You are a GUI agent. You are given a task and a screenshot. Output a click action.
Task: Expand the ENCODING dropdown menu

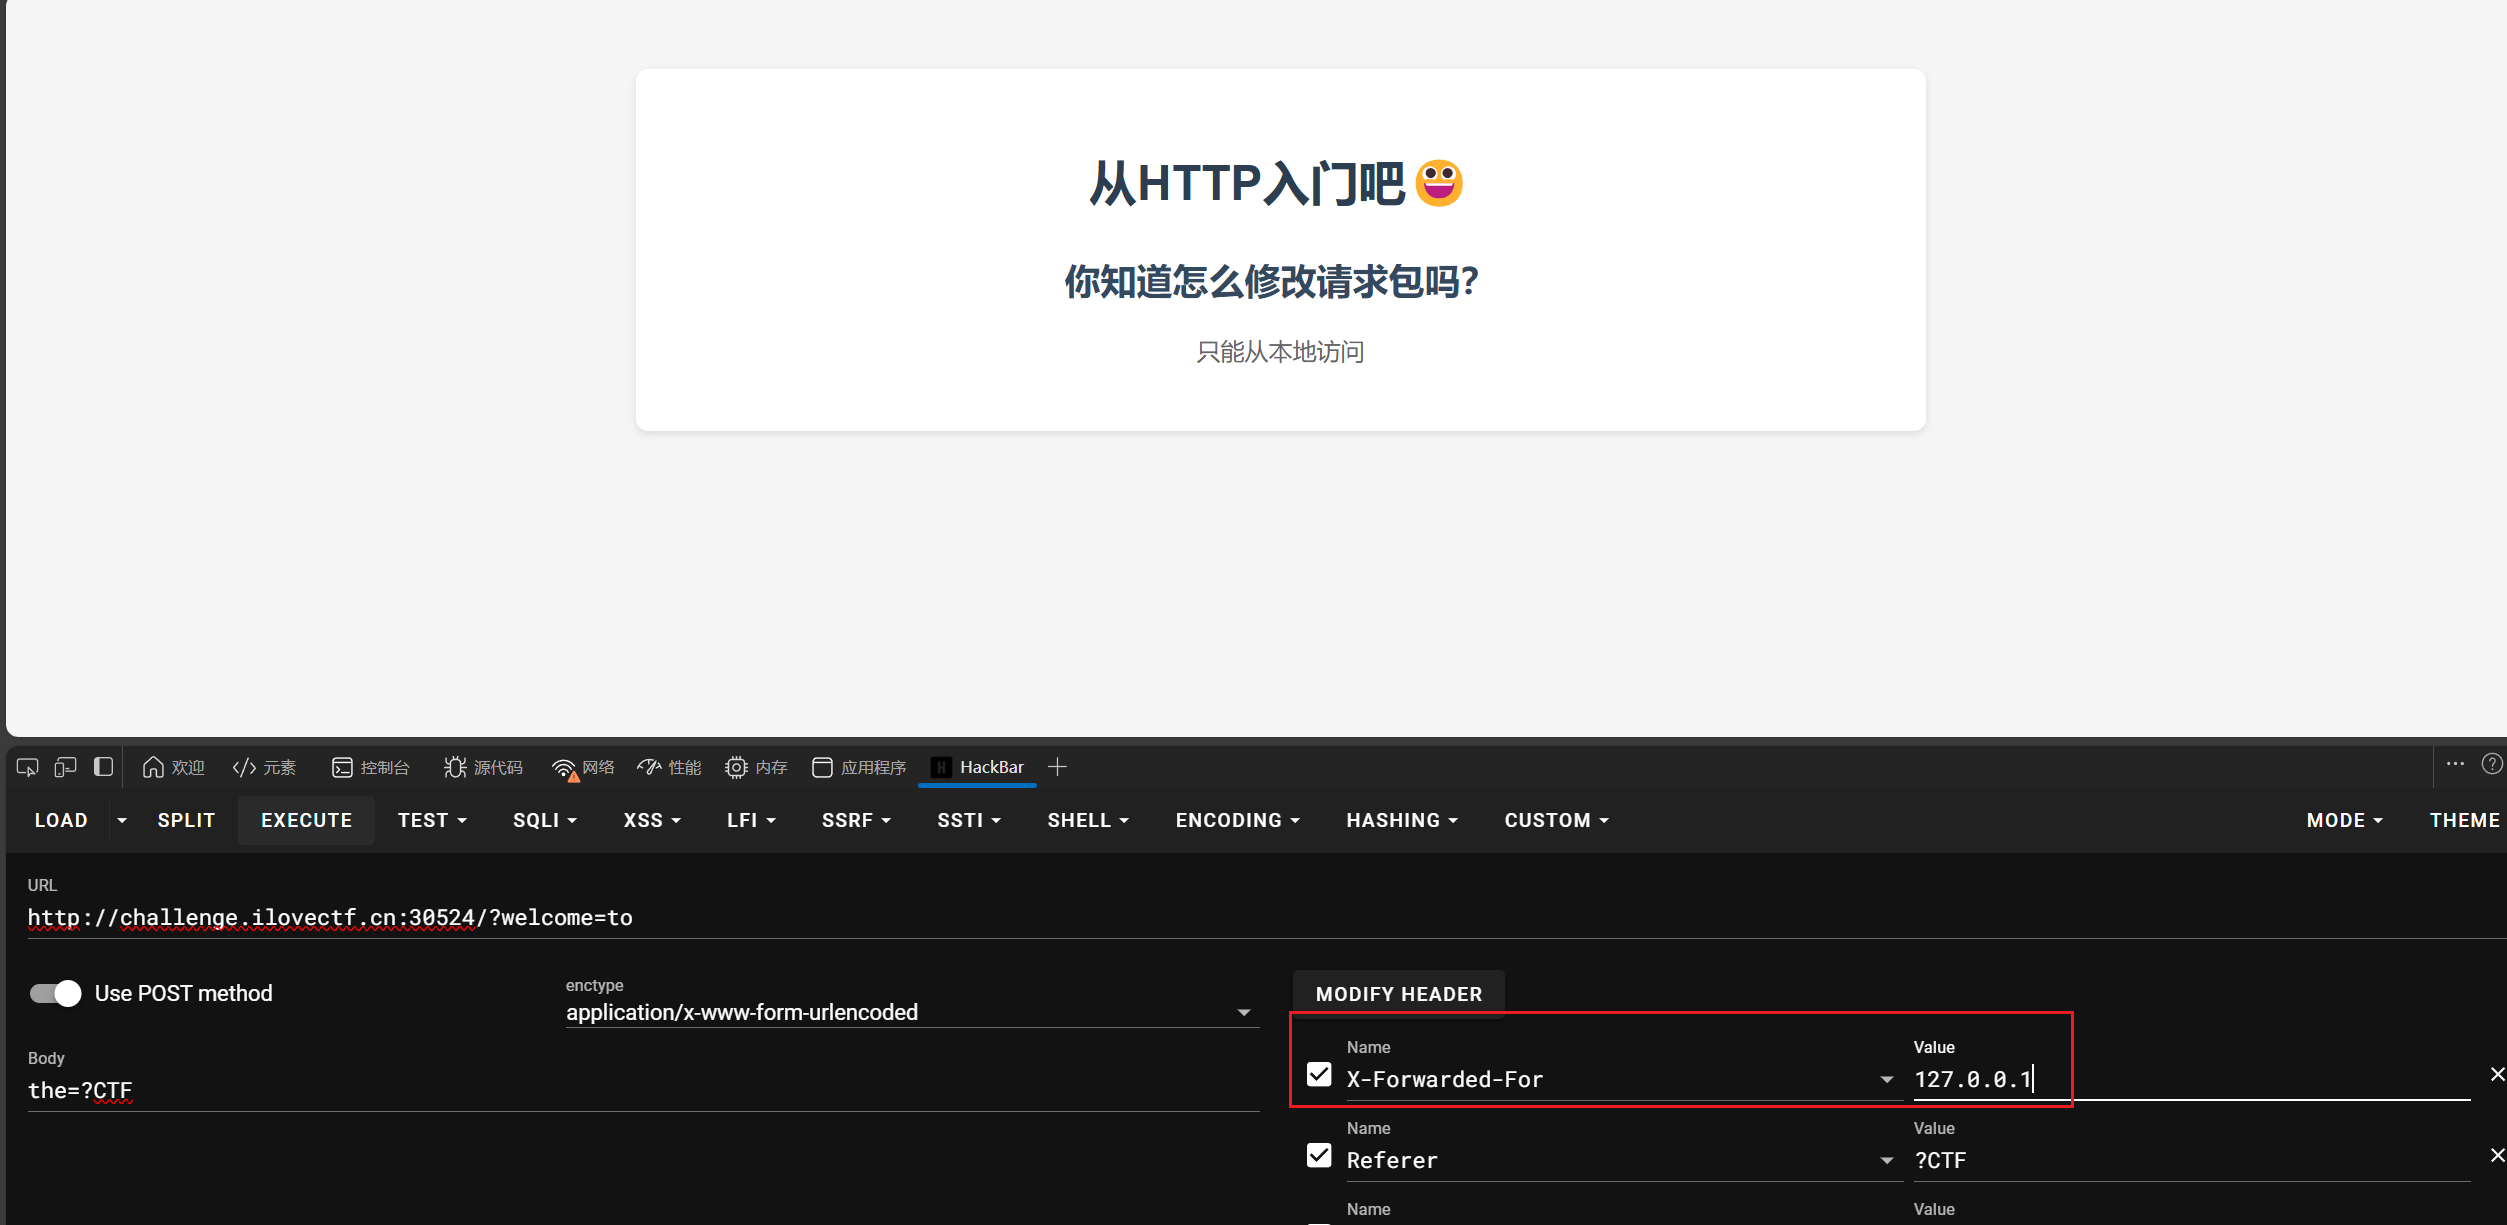click(x=1237, y=820)
